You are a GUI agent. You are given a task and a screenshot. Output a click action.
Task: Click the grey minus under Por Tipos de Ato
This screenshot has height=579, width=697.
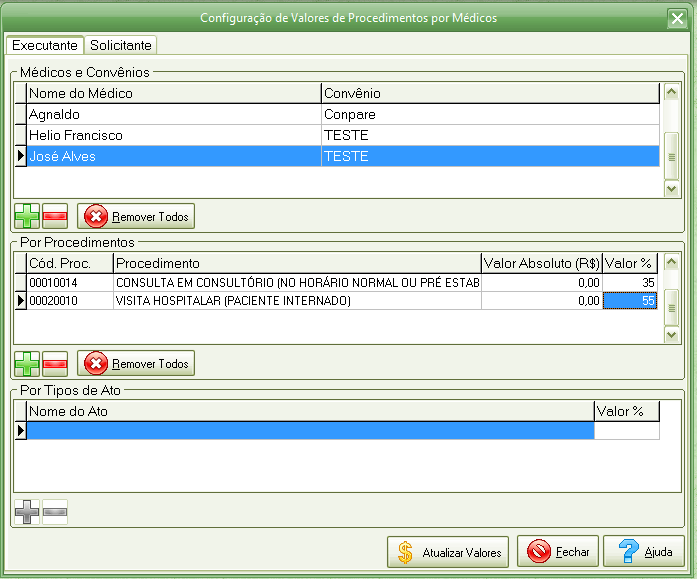click(55, 512)
